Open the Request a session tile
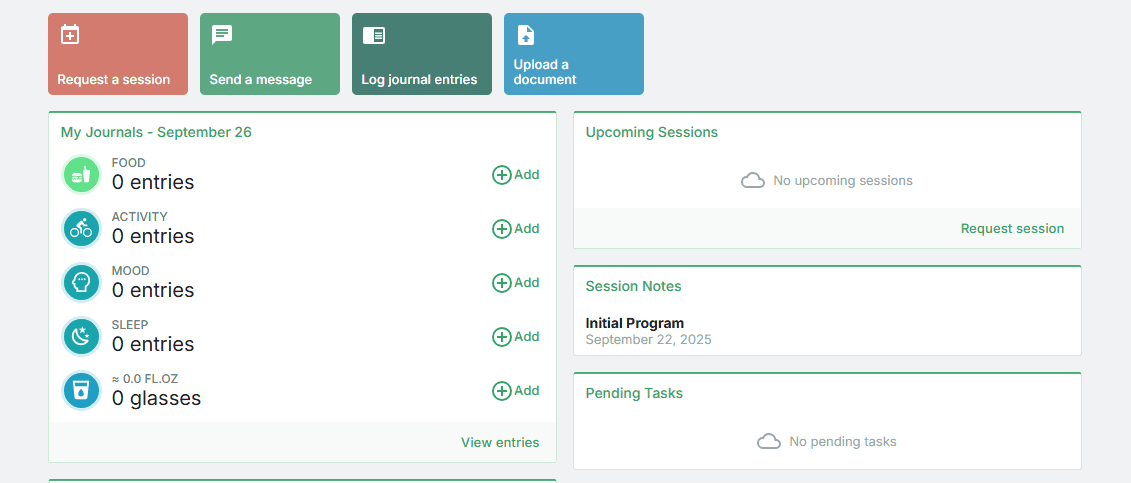This screenshot has width=1131, height=483. (x=118, y=54)
